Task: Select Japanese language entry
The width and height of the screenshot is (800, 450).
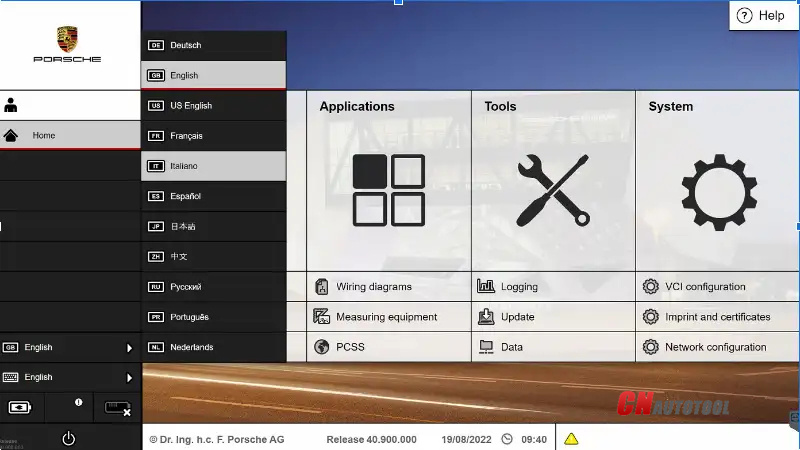Action: click(213, 226)
